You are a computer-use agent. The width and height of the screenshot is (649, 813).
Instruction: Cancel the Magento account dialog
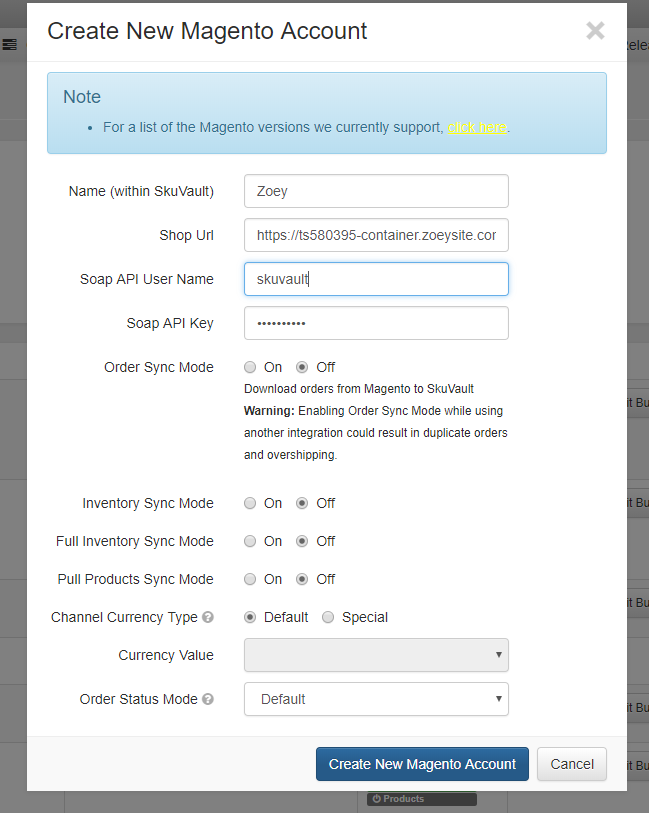click(572, 764)
